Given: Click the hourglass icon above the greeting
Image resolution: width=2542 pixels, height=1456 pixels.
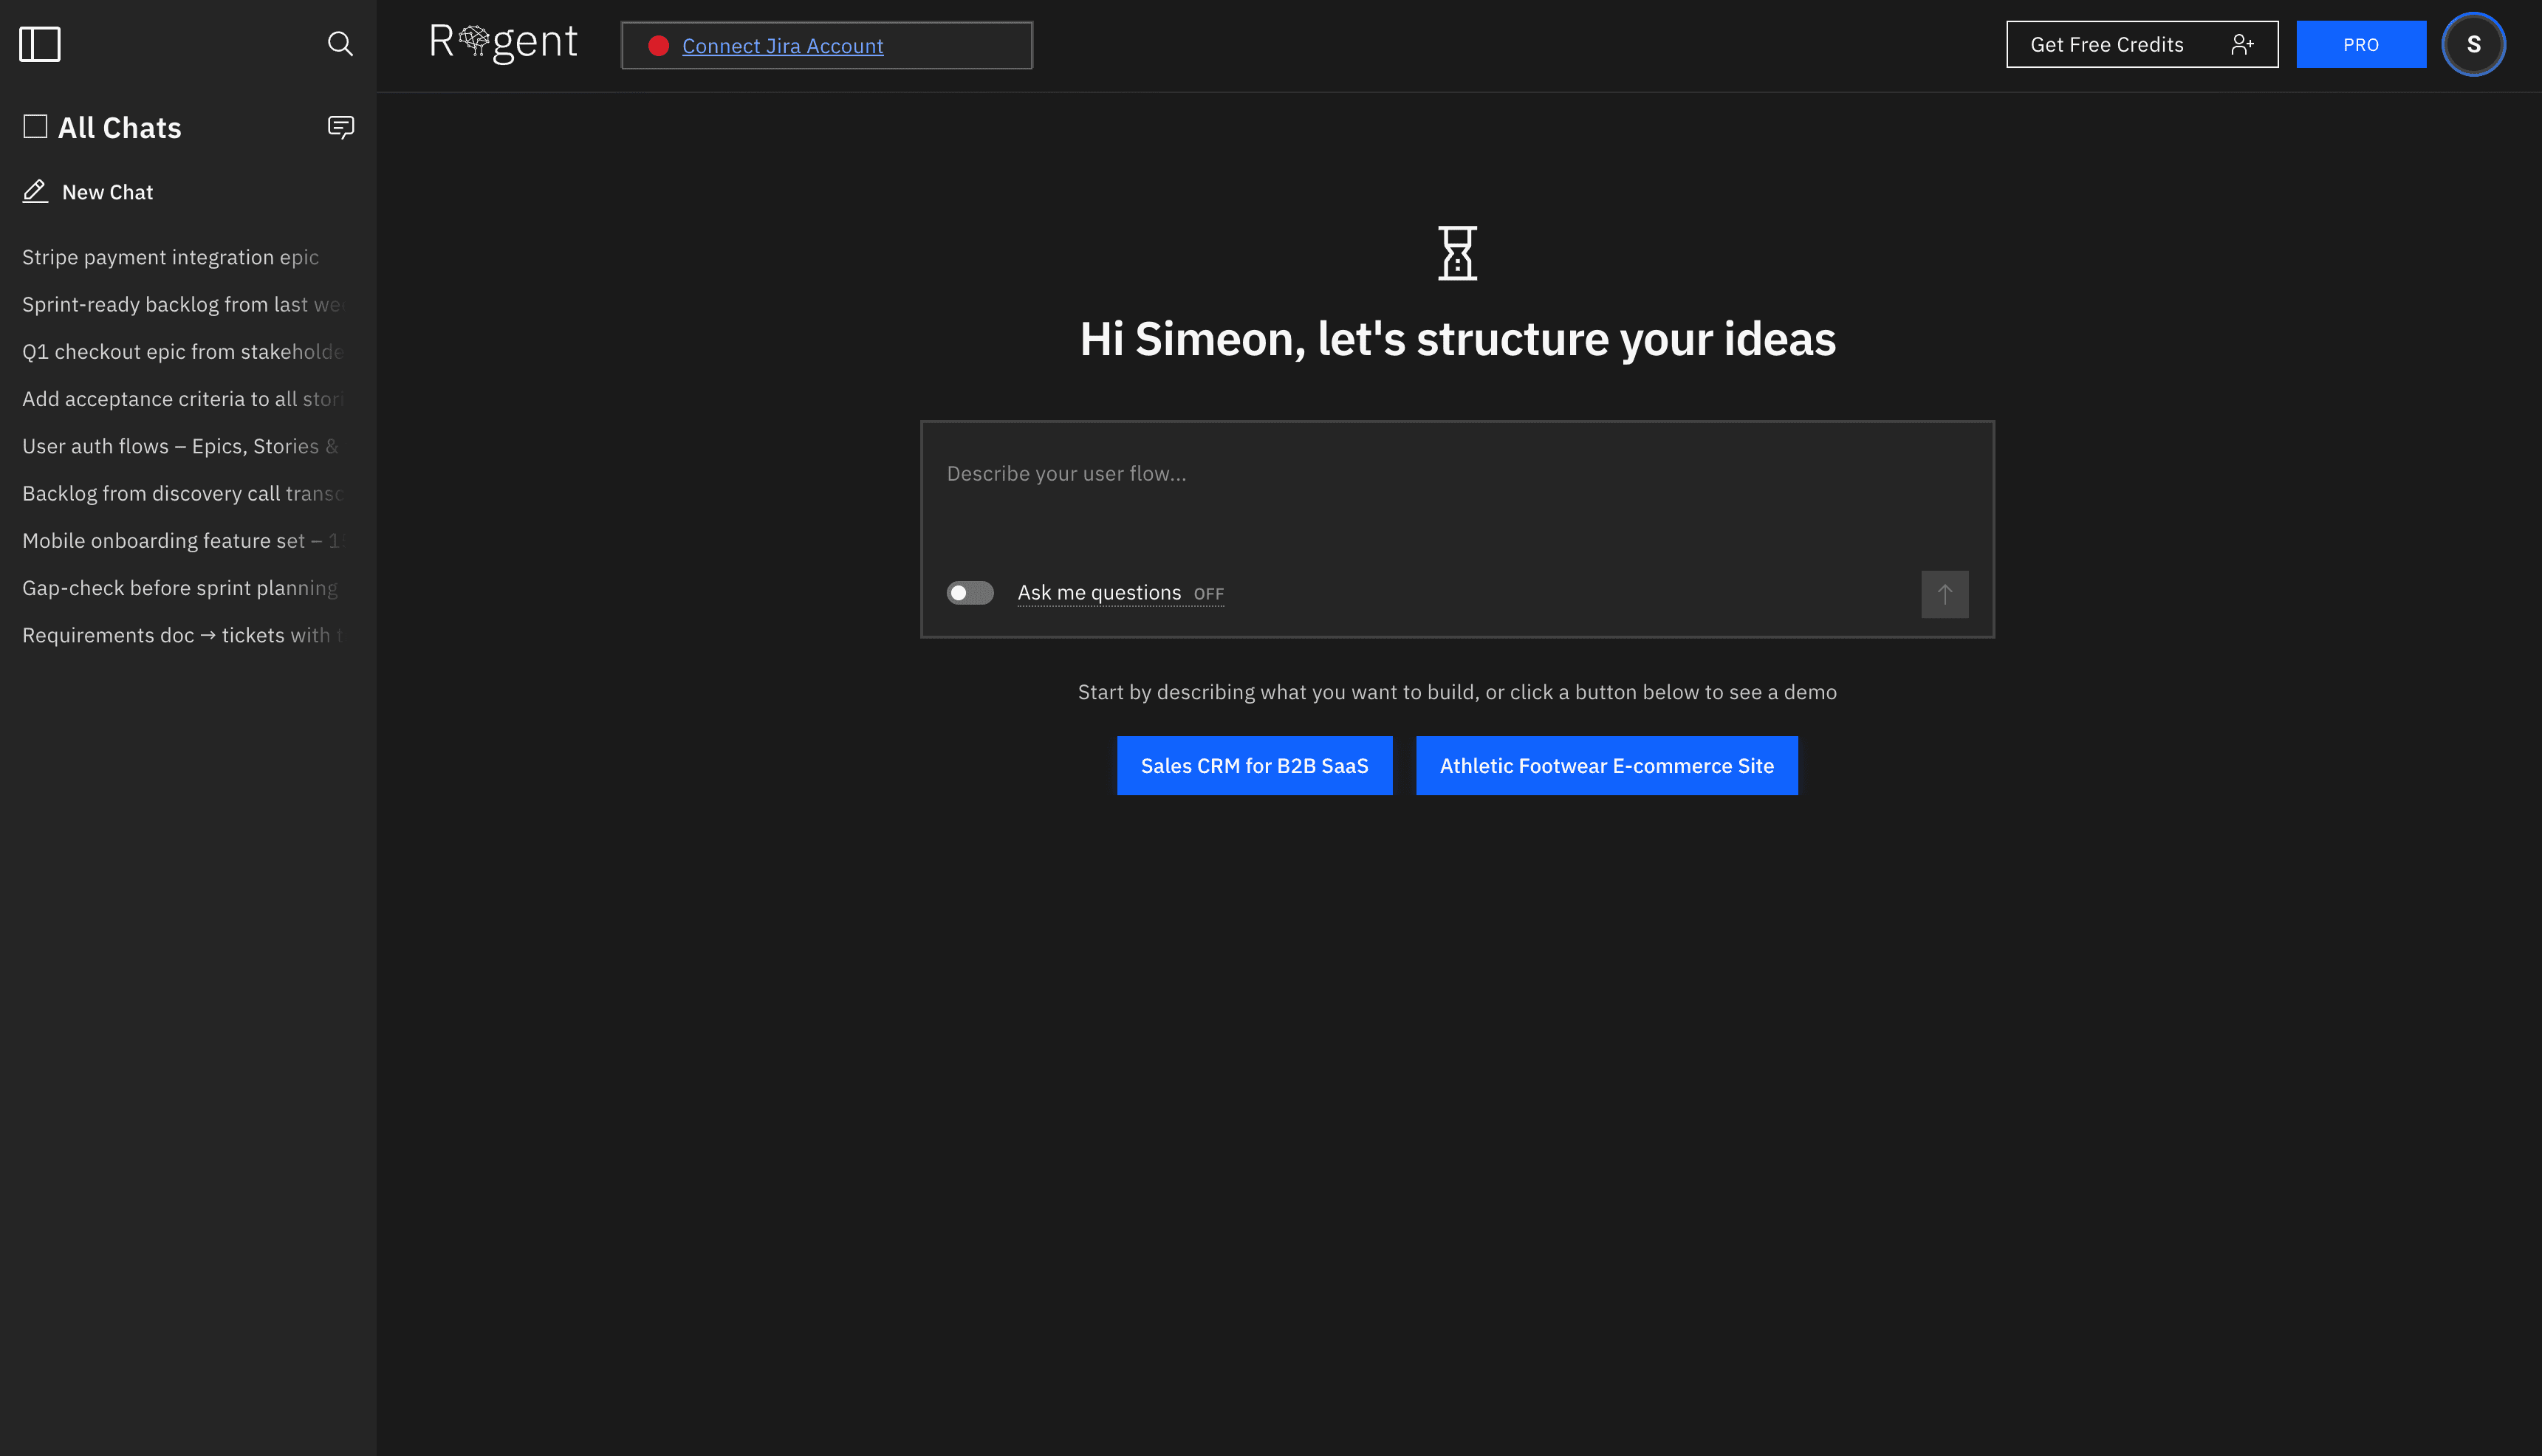Looking at the screenshot, I should [x=1457, y=252].
